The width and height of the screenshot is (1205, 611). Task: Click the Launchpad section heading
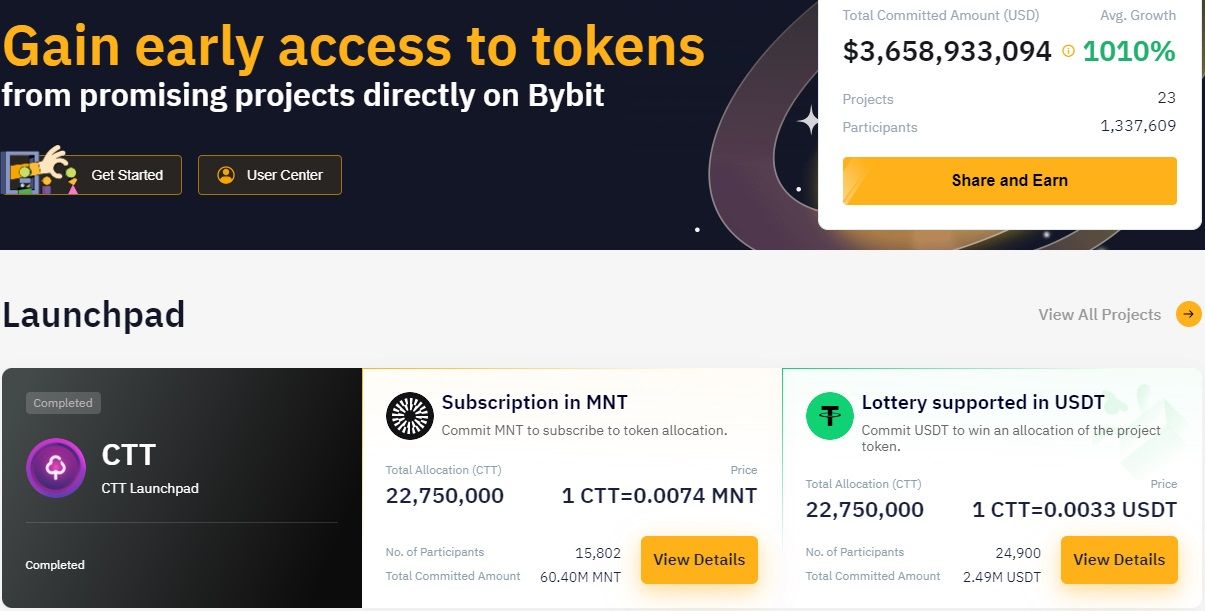tap(94, 314)
